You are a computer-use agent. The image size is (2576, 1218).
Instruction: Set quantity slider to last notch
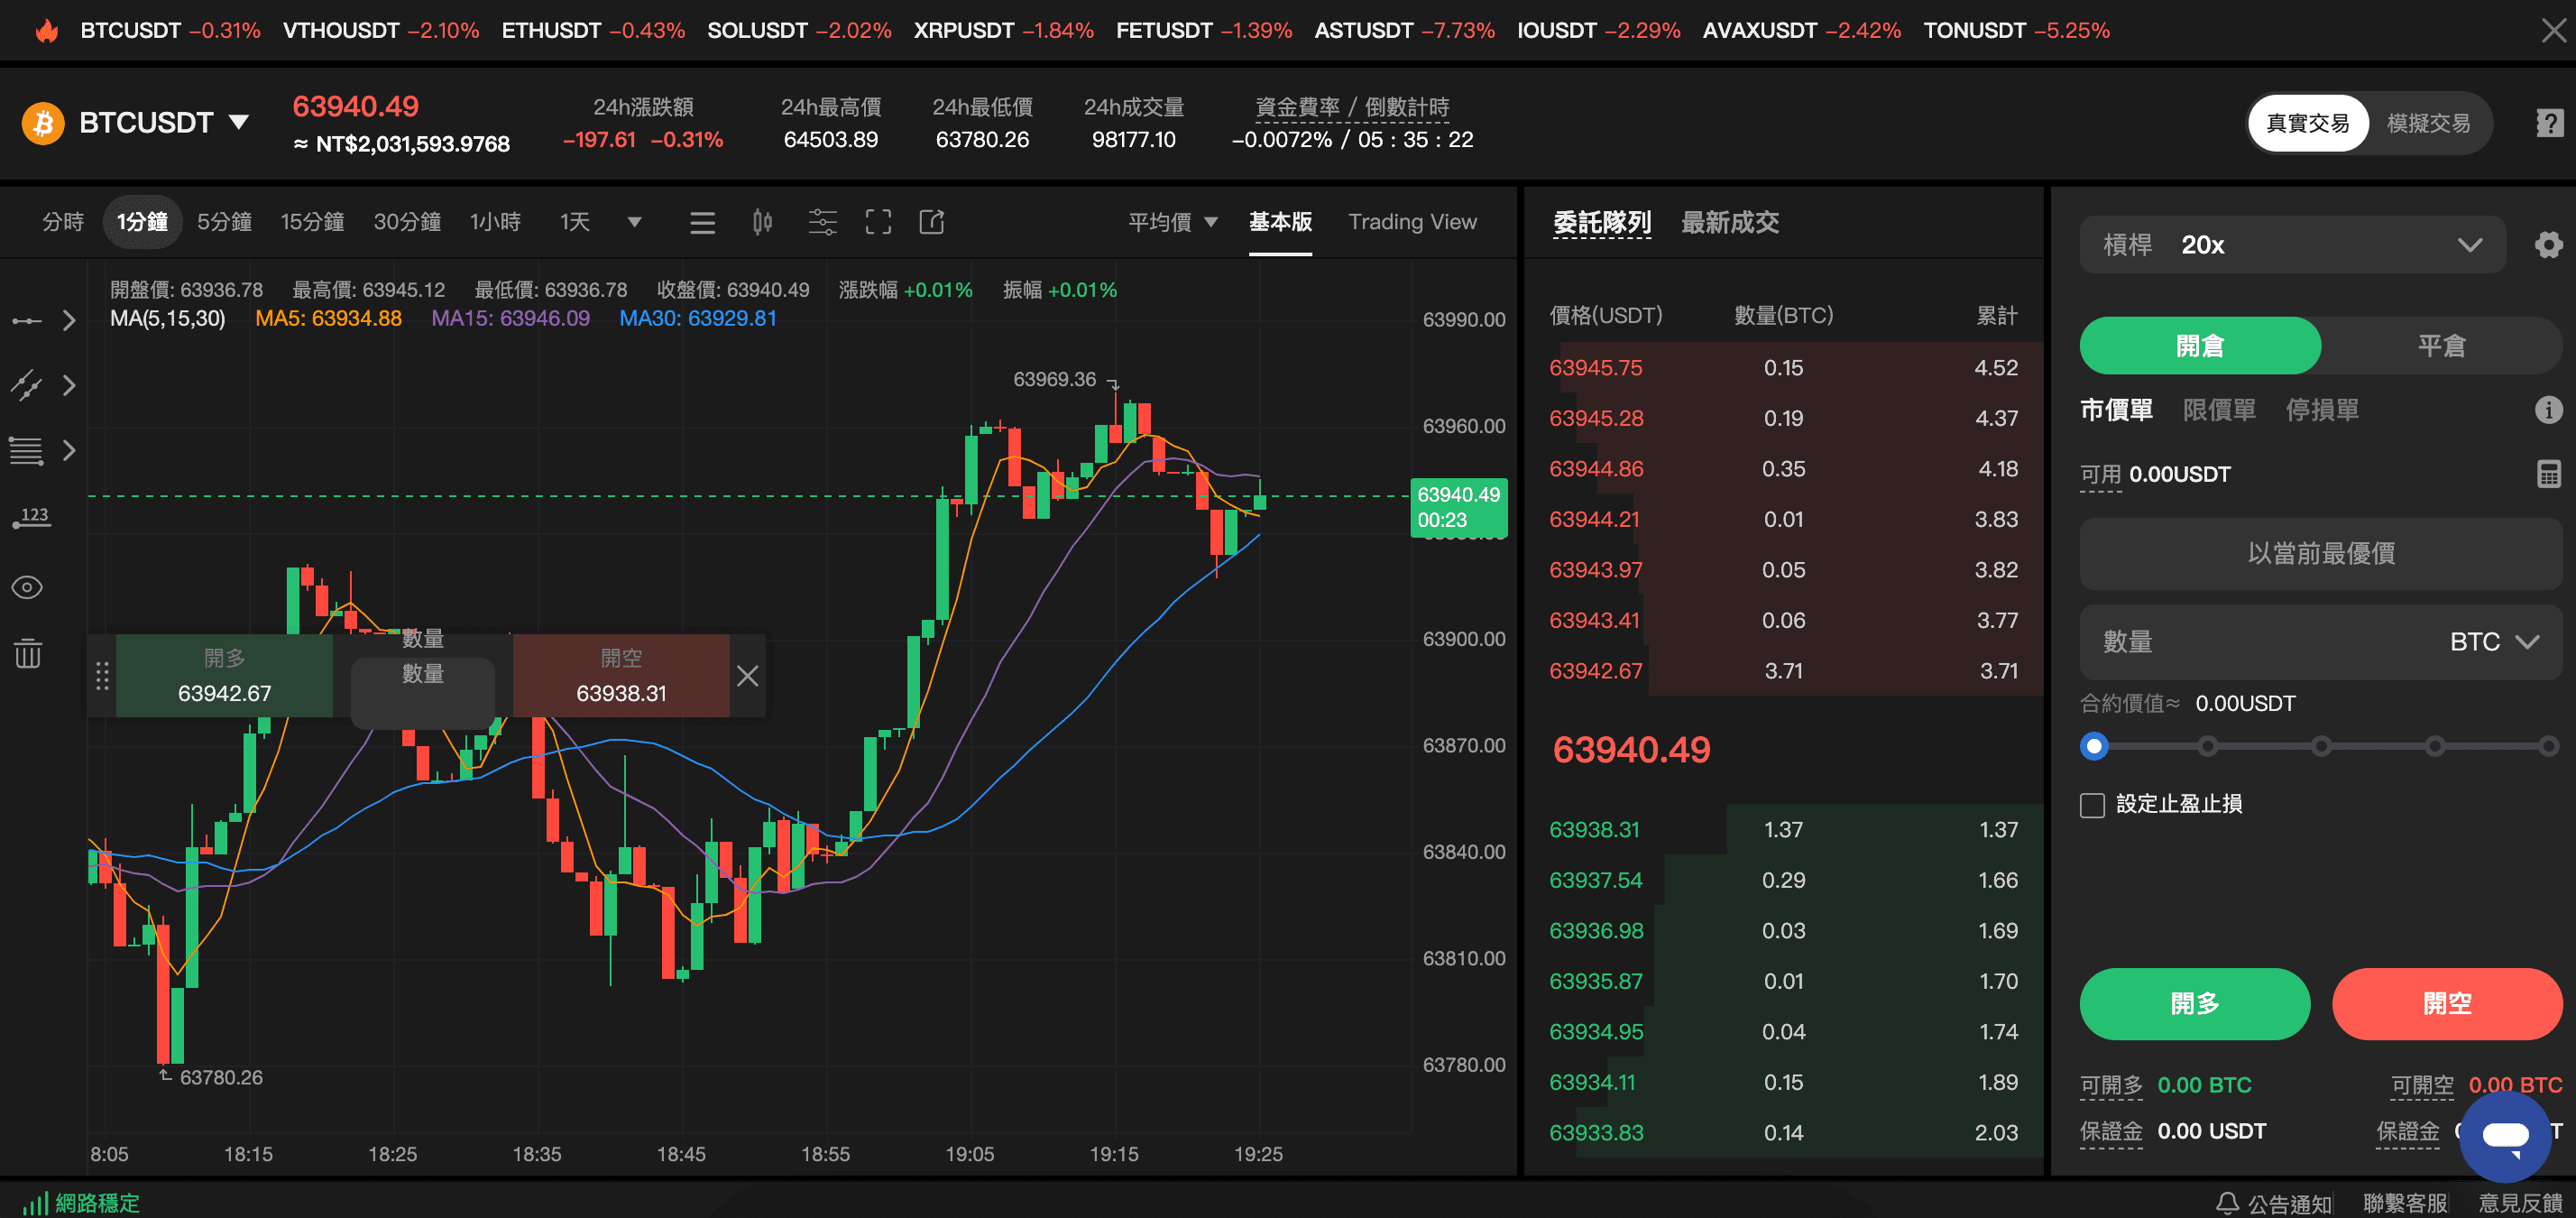tap(2548, 746)
